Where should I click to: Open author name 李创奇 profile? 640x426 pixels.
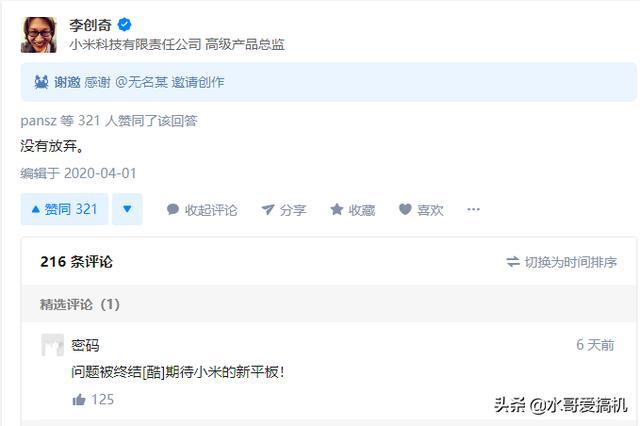[x=89, y=24]
